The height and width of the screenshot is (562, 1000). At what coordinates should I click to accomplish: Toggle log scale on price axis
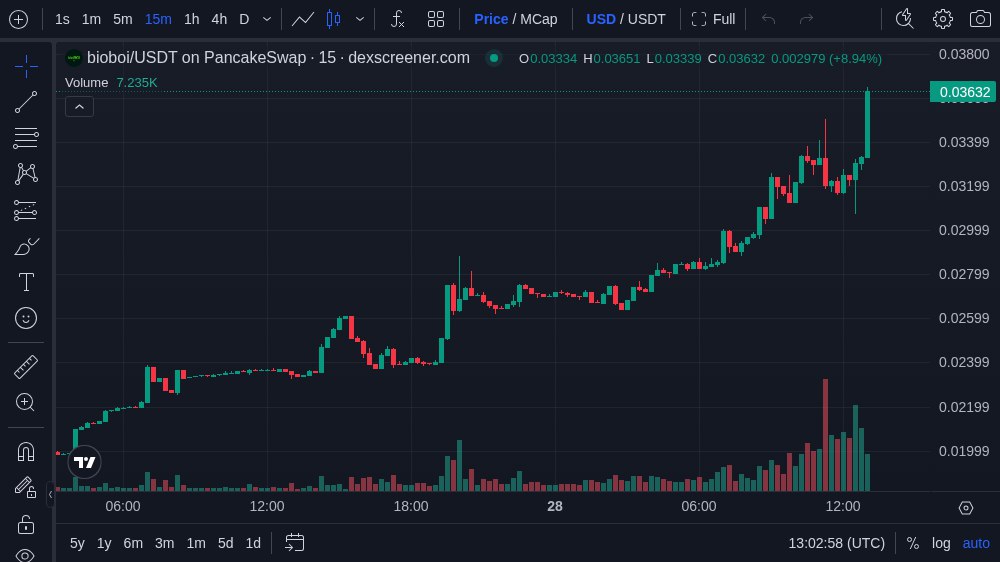pos(941,543)
